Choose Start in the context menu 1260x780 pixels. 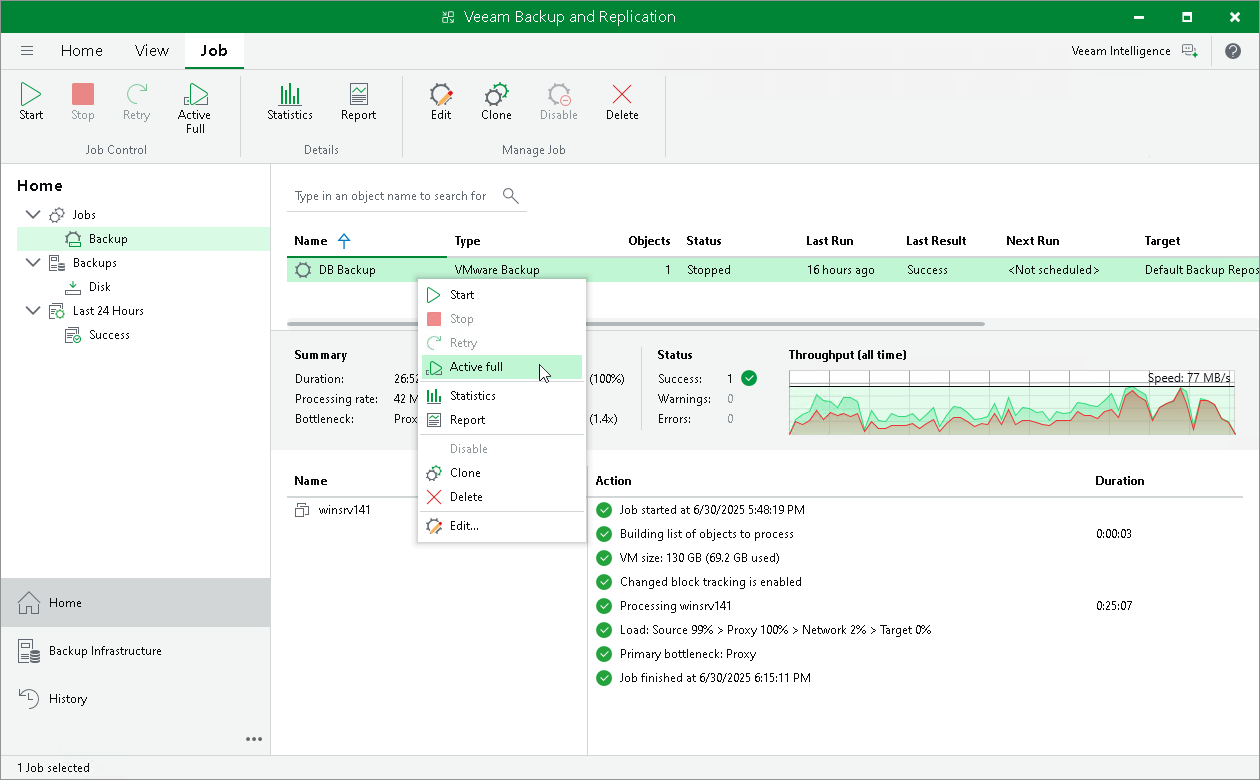click(x=501, y=295)
